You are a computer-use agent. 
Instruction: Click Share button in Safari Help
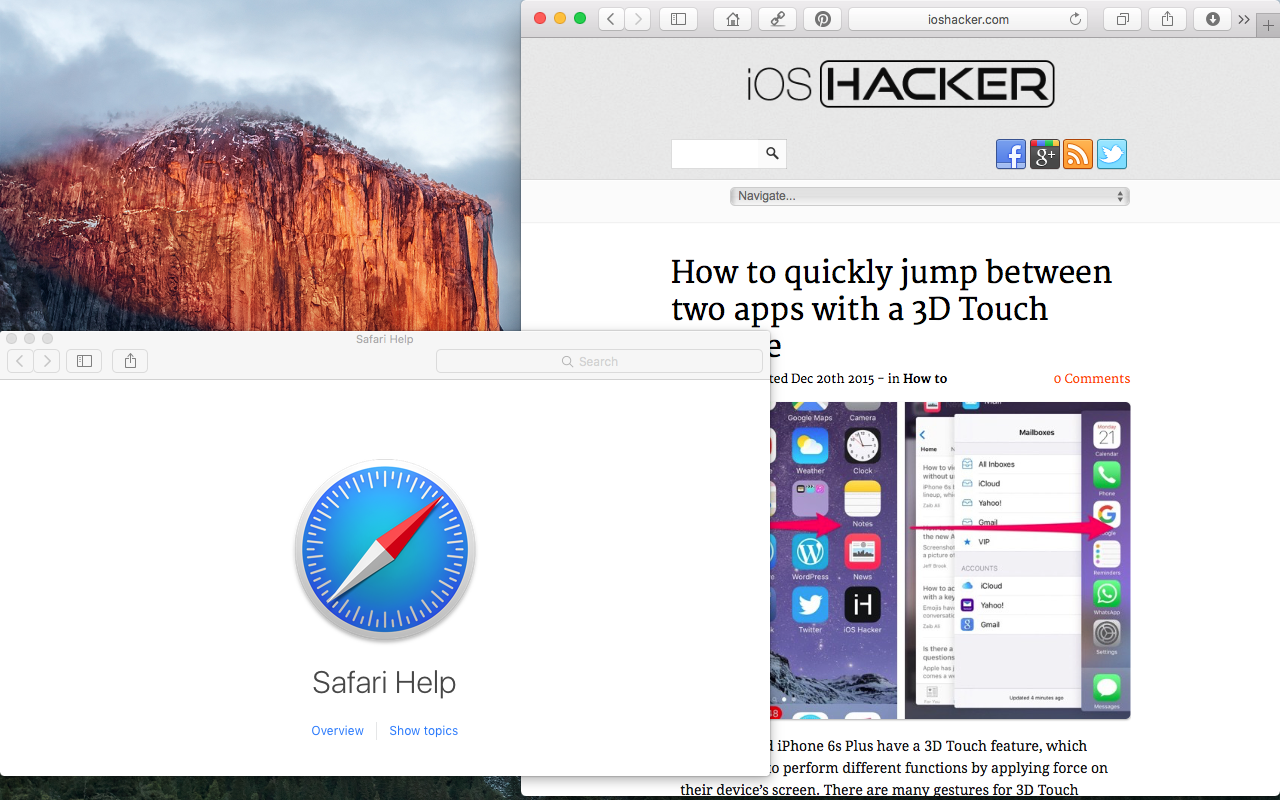[x=130, y=361]
